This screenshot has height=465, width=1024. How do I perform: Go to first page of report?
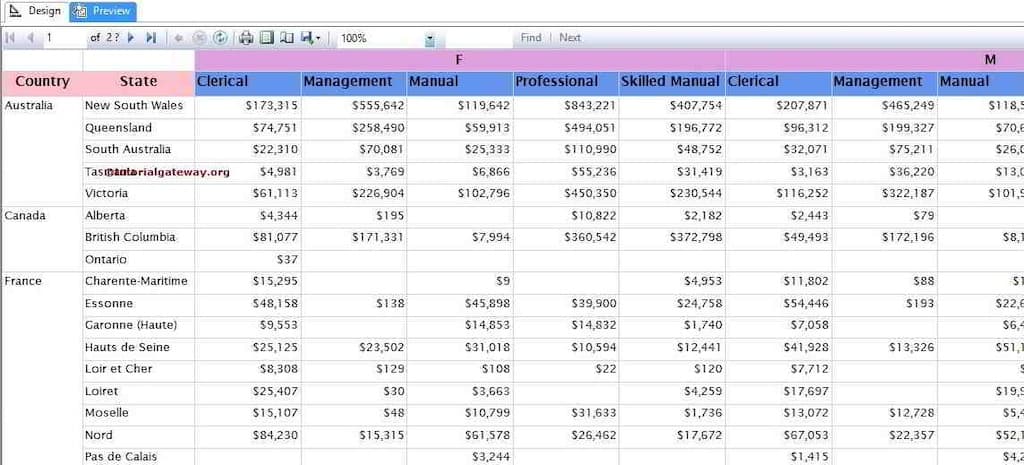pos(10,38)
